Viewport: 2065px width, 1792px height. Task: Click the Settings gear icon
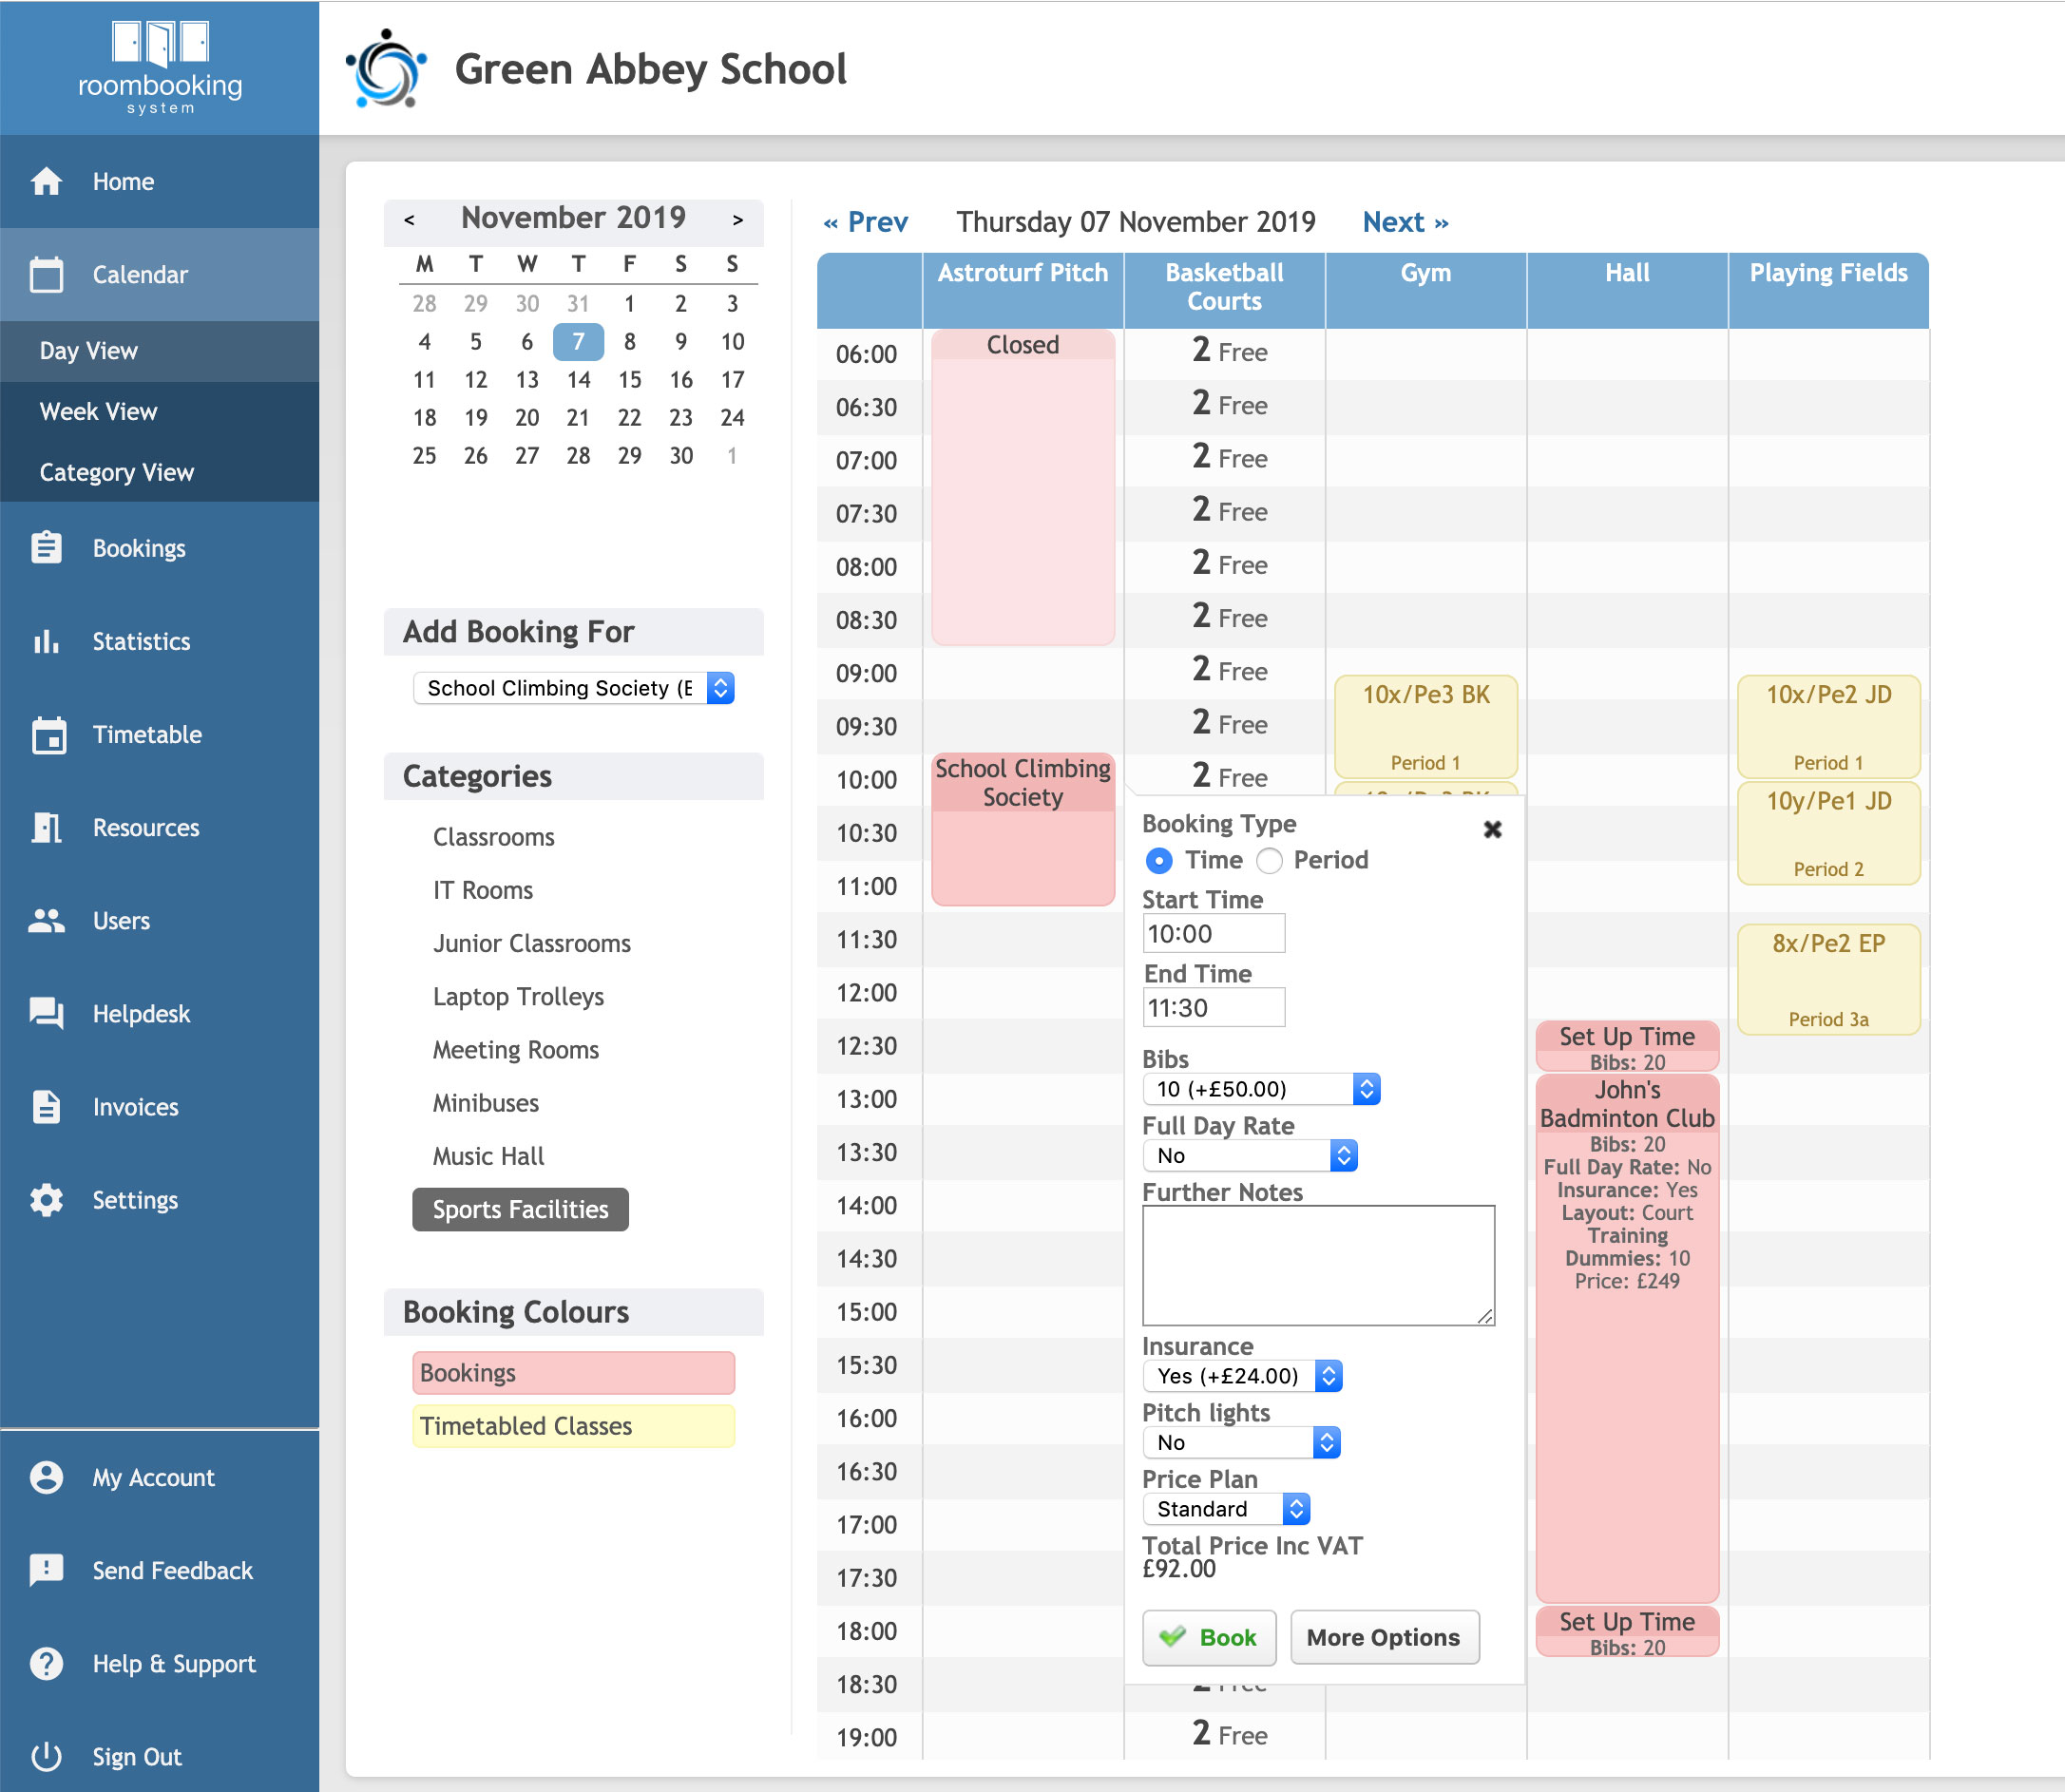[46, 1200]
